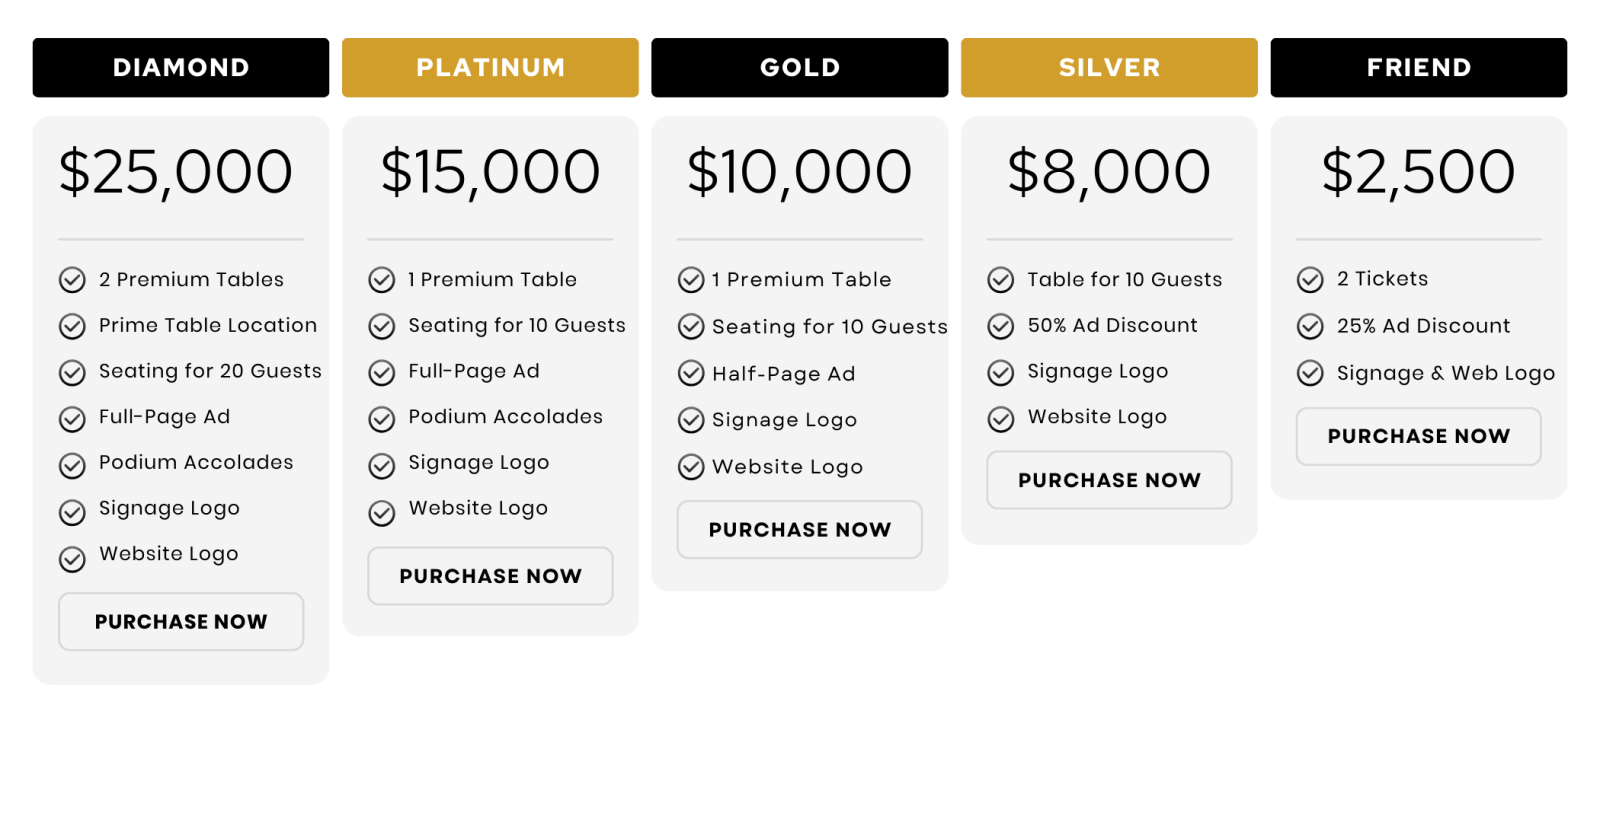Click checkmark icon next to Table for 10 Guests
Viewport: 1600px width, 822px height.
pos(1001,280)
